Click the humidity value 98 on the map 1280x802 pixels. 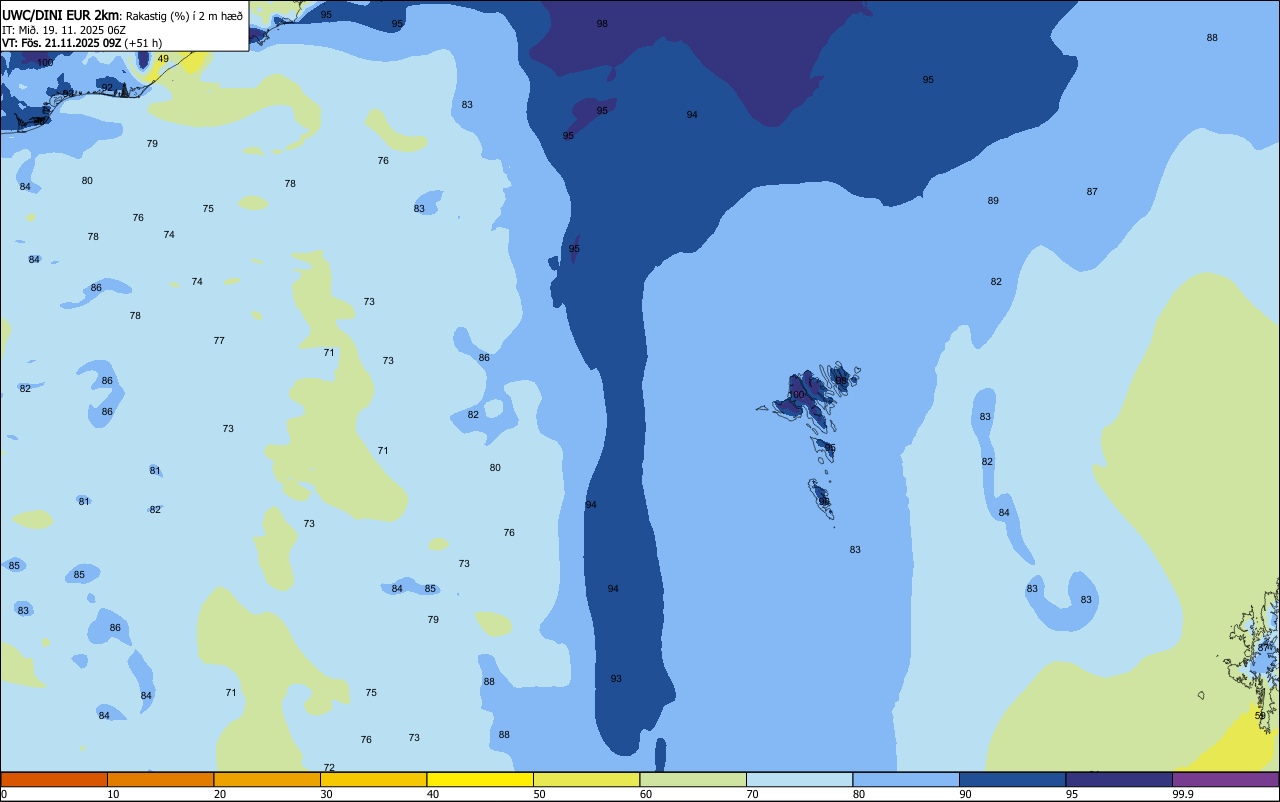[x=602, y=23]
